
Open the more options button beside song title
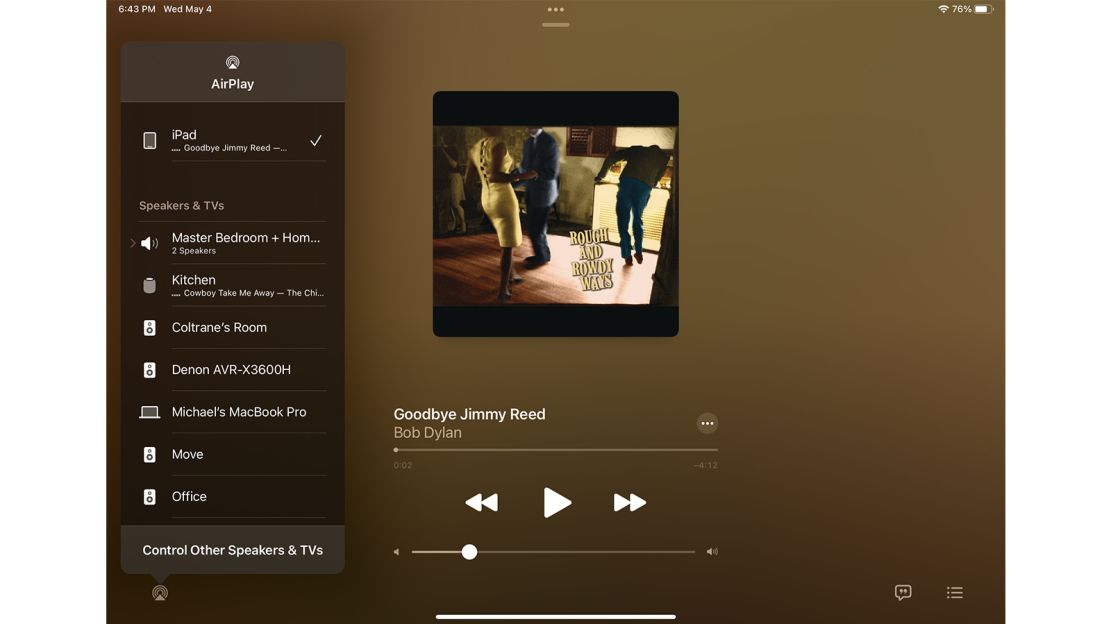(x=706, y=424)
